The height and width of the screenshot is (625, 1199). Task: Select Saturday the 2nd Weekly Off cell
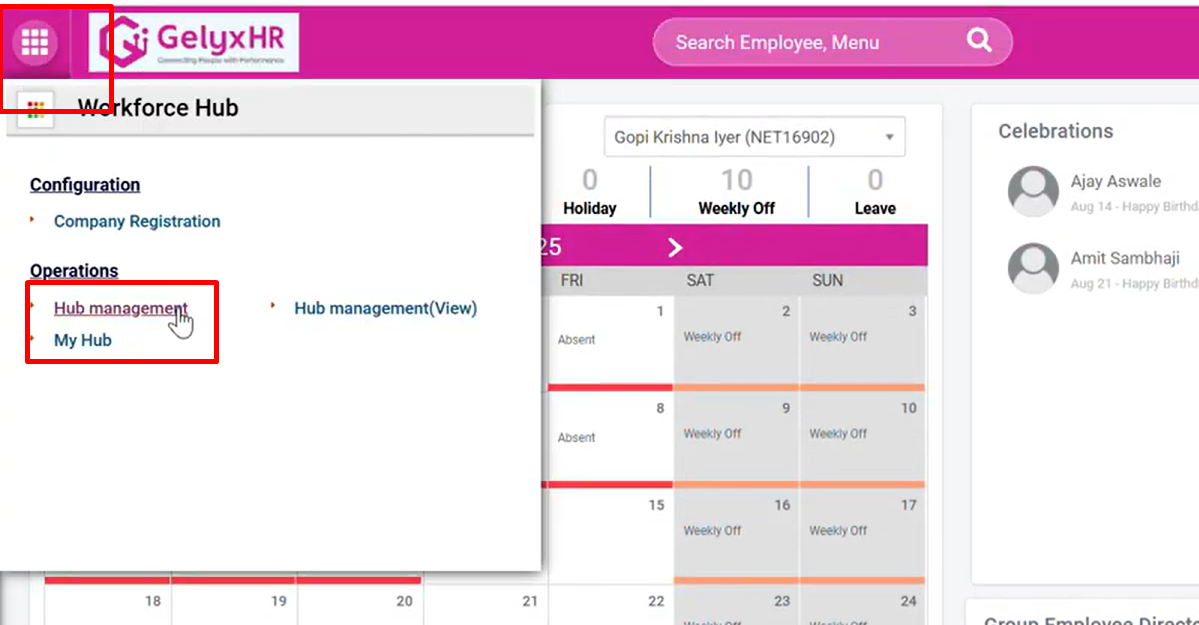click(x=735, y=340)
